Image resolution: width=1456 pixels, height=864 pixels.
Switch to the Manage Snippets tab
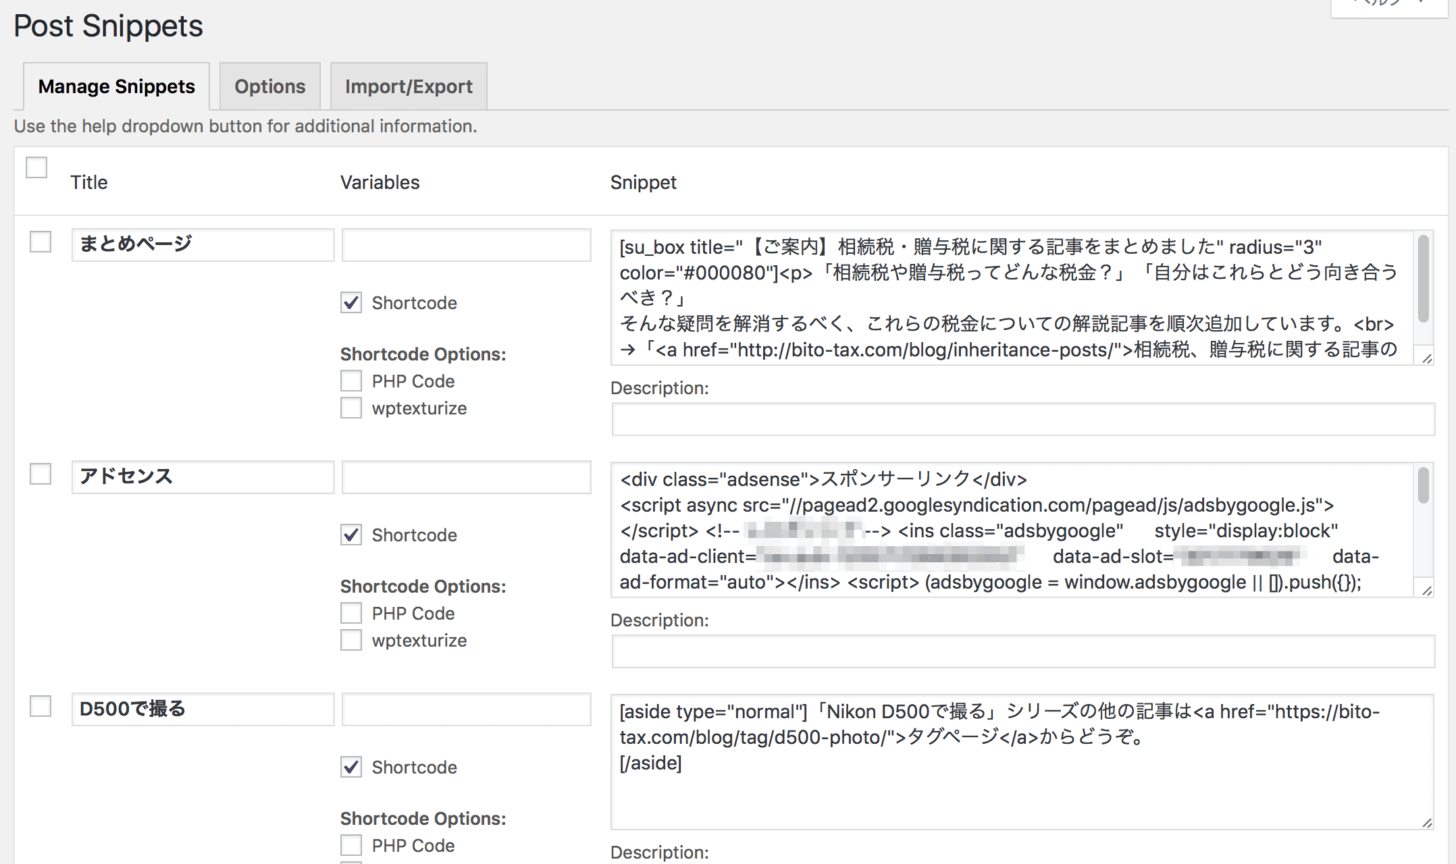pyautogui.click(x=116, y=86)
